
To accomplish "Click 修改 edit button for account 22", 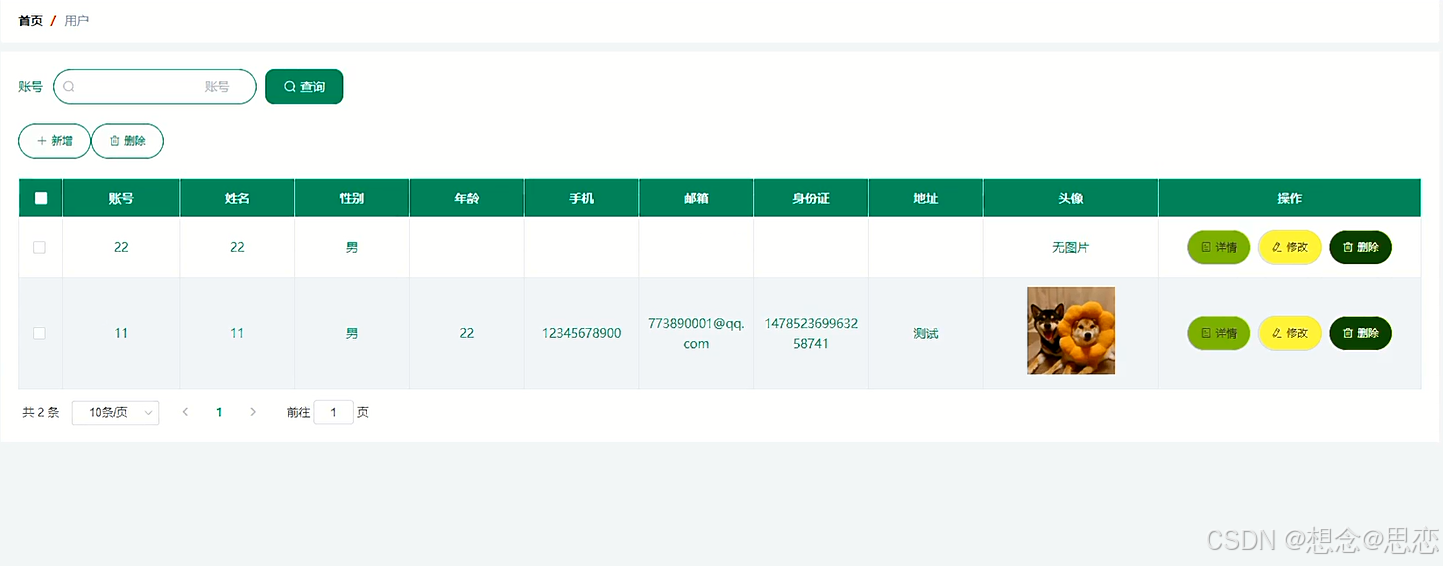I will click(1290, 247).
